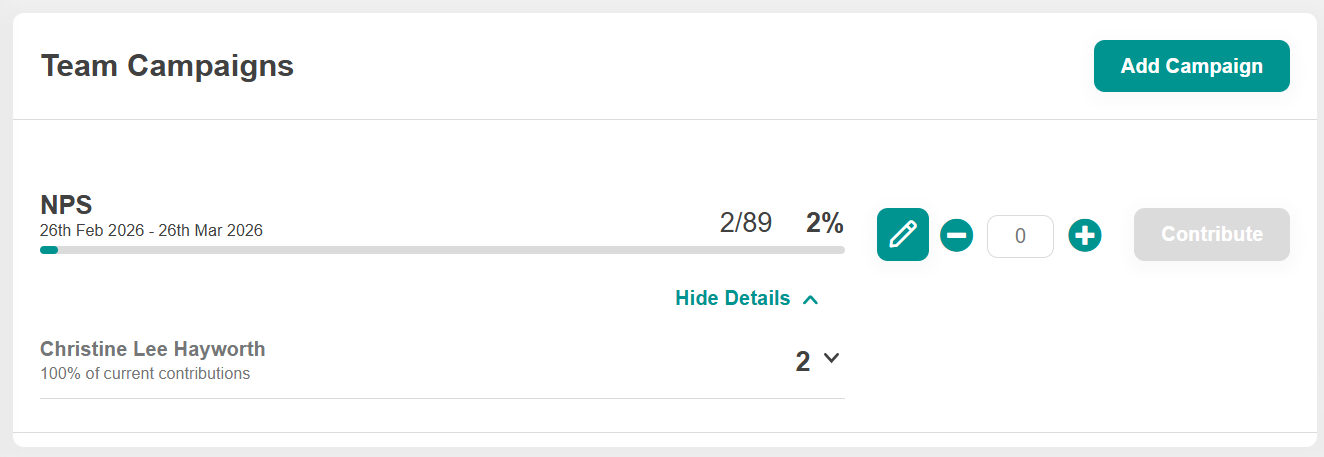The height and width of the screenshot is (457, 1324).
Task: Click the 2/89 progress count
Action: click(x=745, y=222)
